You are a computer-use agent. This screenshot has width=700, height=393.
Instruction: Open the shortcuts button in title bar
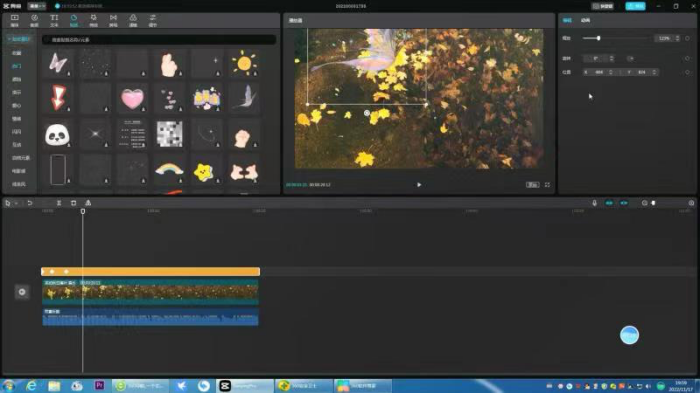point(603,6)
